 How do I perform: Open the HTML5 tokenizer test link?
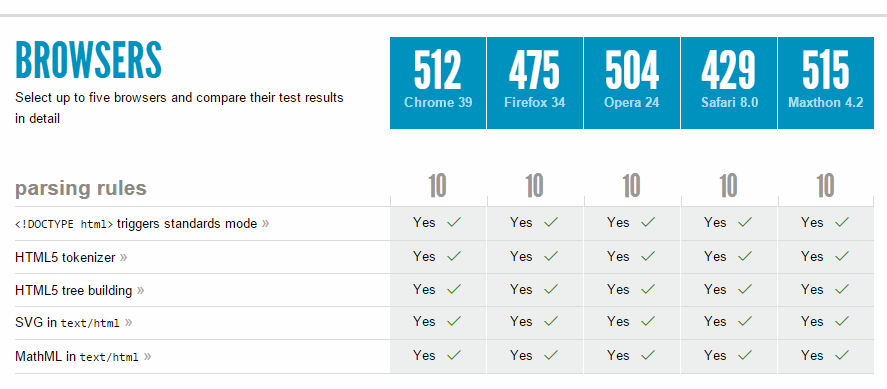coord(65,258)
